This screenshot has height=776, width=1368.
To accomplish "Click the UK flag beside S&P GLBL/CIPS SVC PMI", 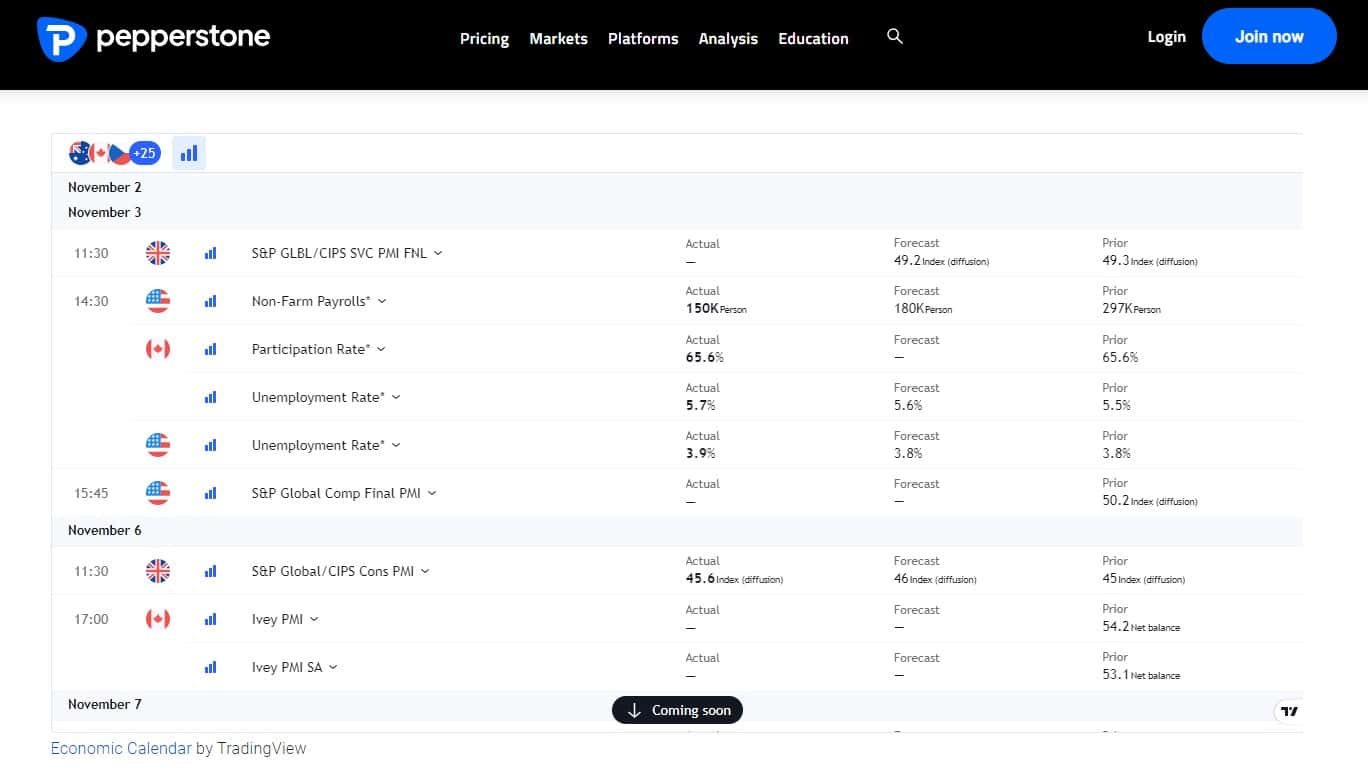I will tap(158, 253).
